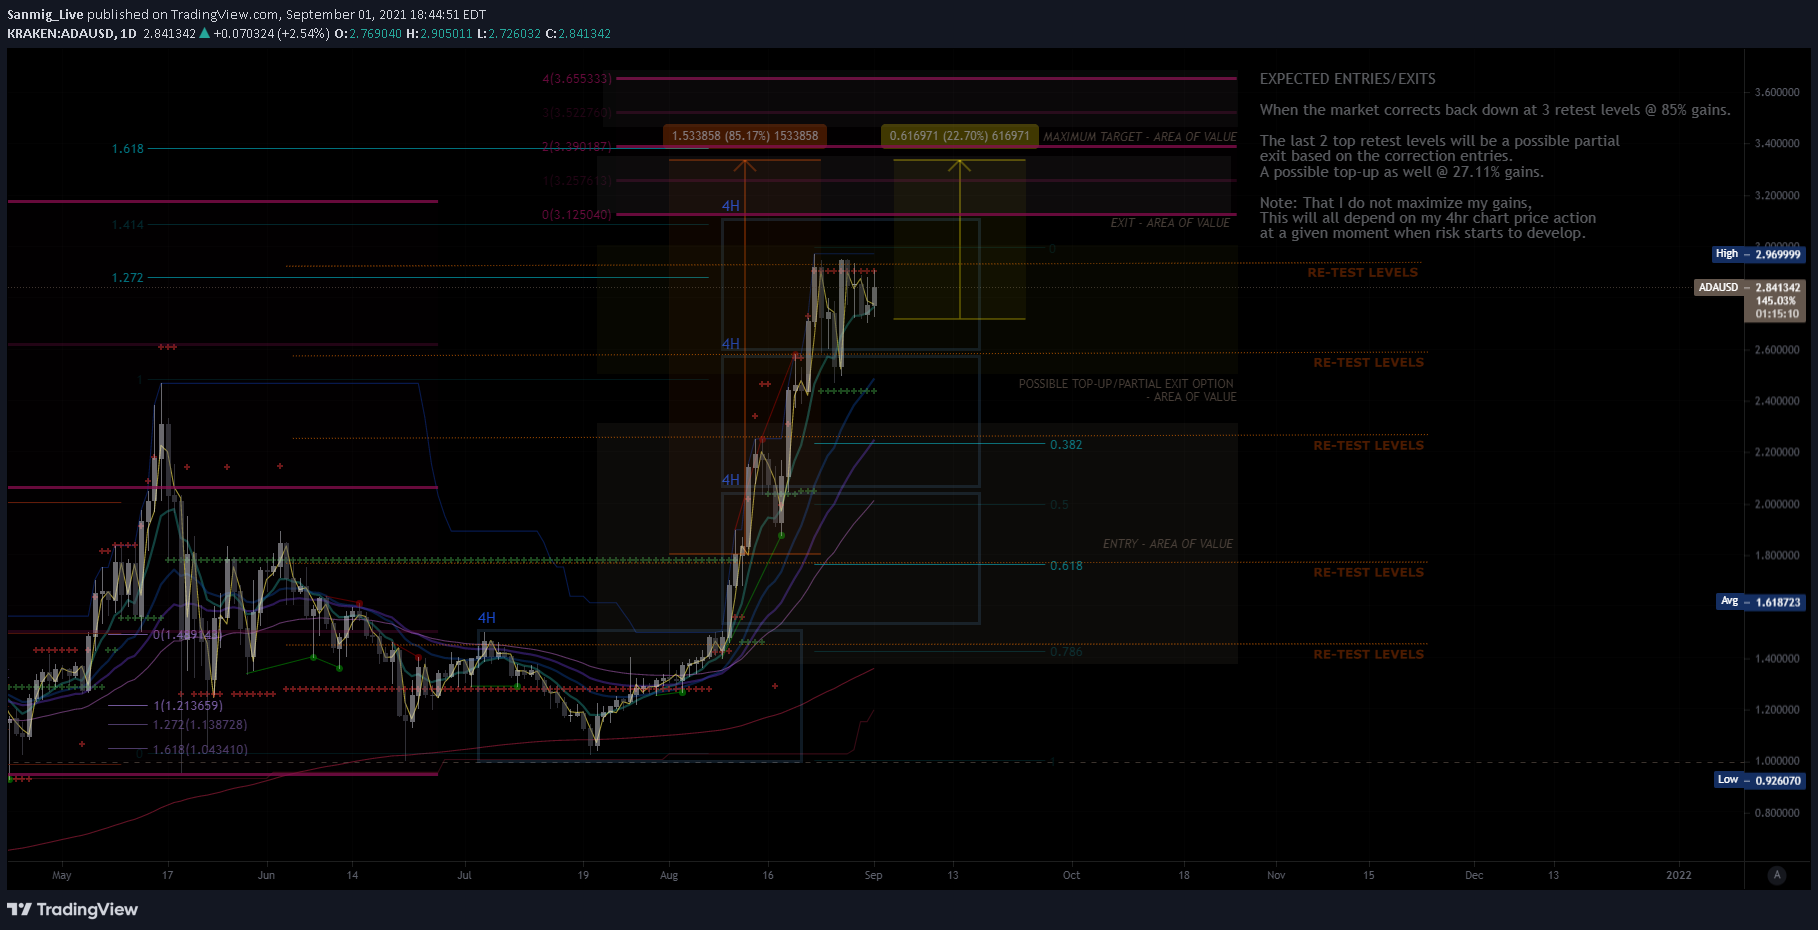
Task: Click the 1.000000 value on the price axis
Action: [x=1777, y=761]
